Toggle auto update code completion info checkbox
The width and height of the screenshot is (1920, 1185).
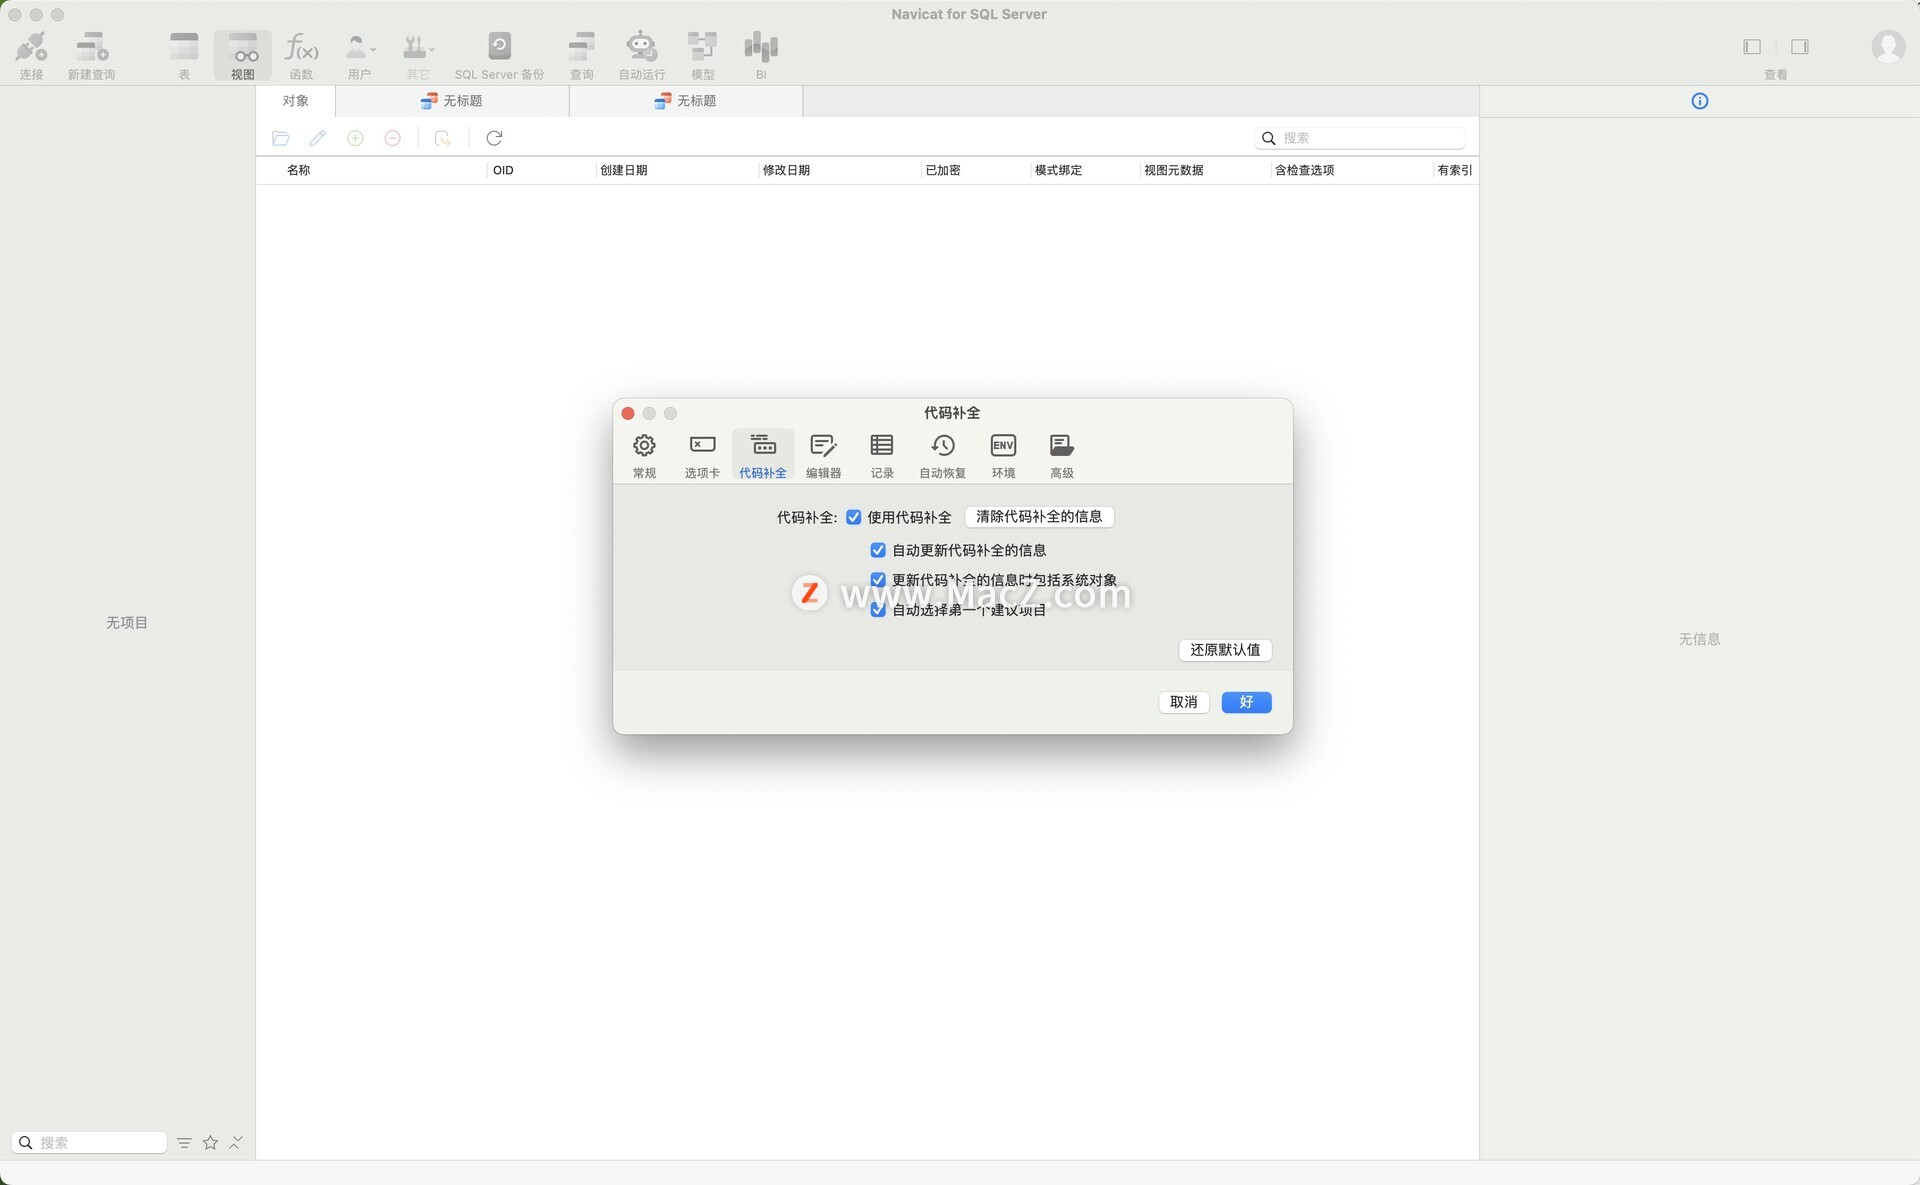[x=878, y=550]
